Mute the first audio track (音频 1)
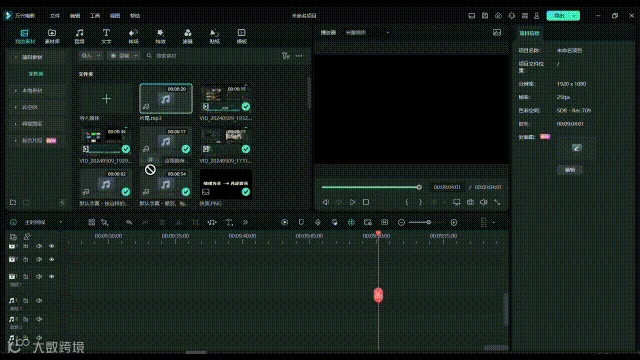The width and height of the screenshot is (640, 360). click(x=39, y=300)
